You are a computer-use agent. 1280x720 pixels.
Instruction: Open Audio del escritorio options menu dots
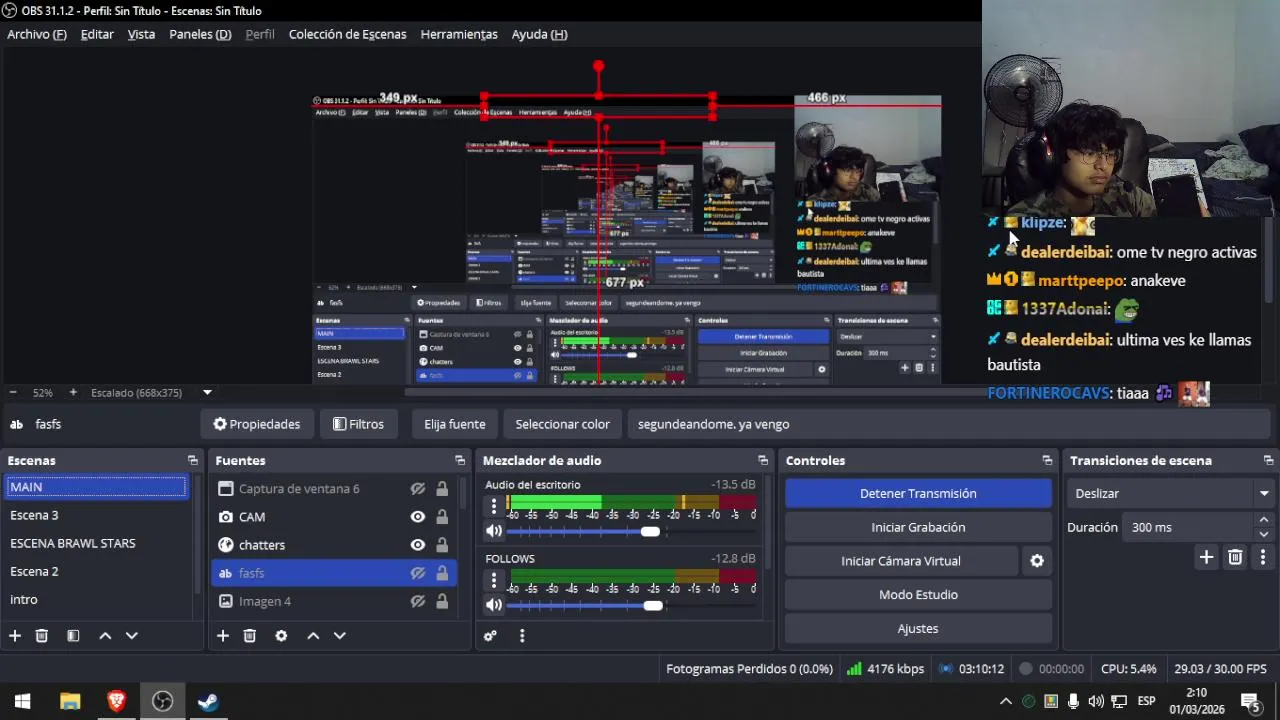click(x=493, y=507)
